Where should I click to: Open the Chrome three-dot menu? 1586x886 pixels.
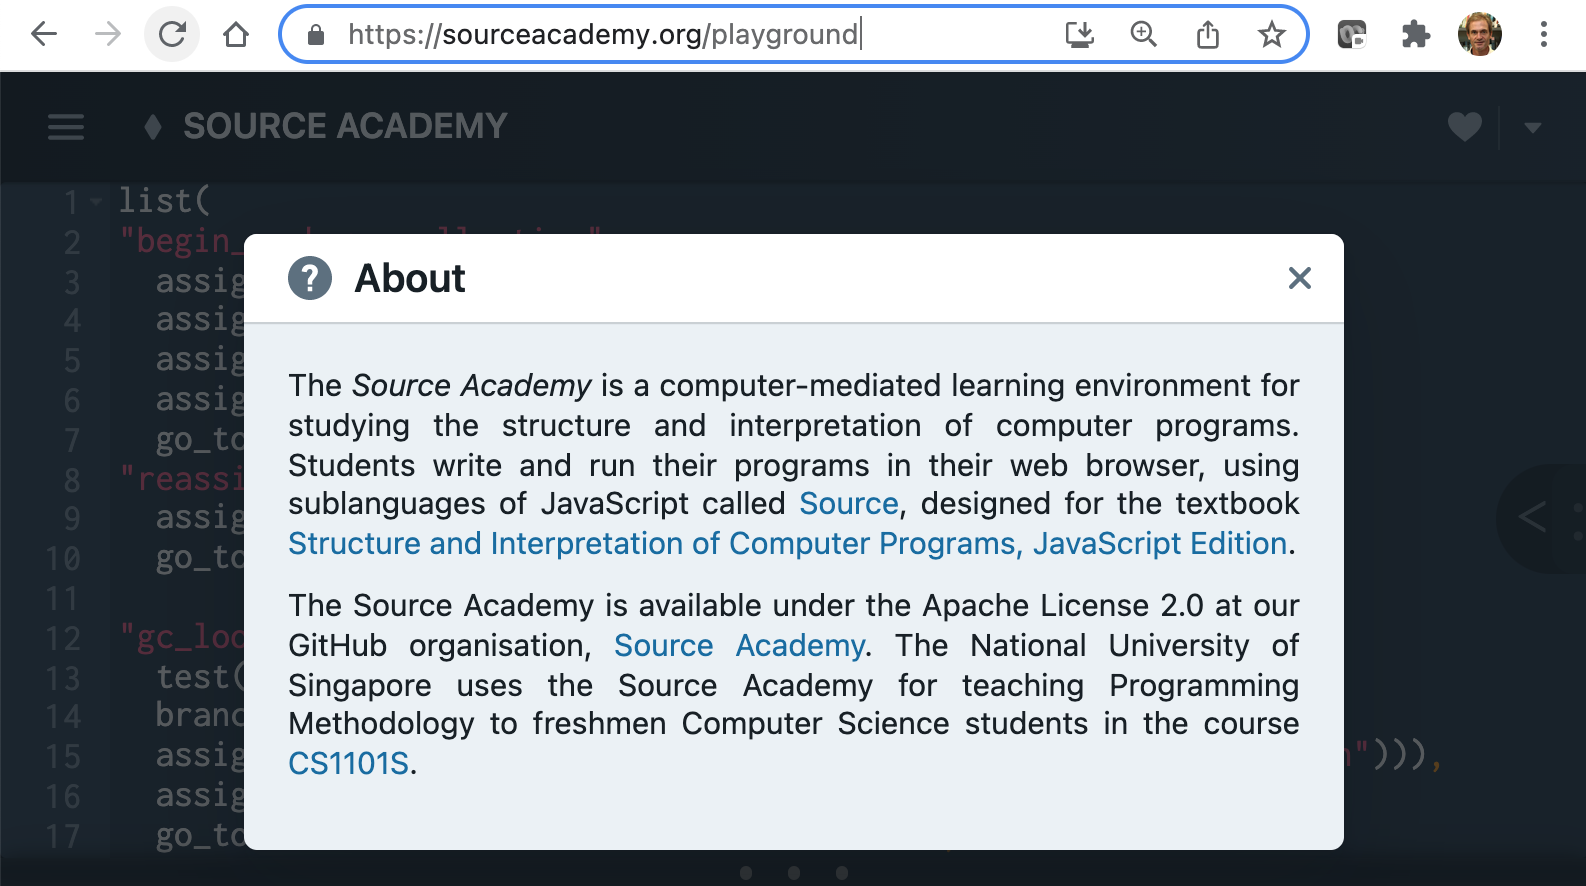click(x=1544, y=35)
